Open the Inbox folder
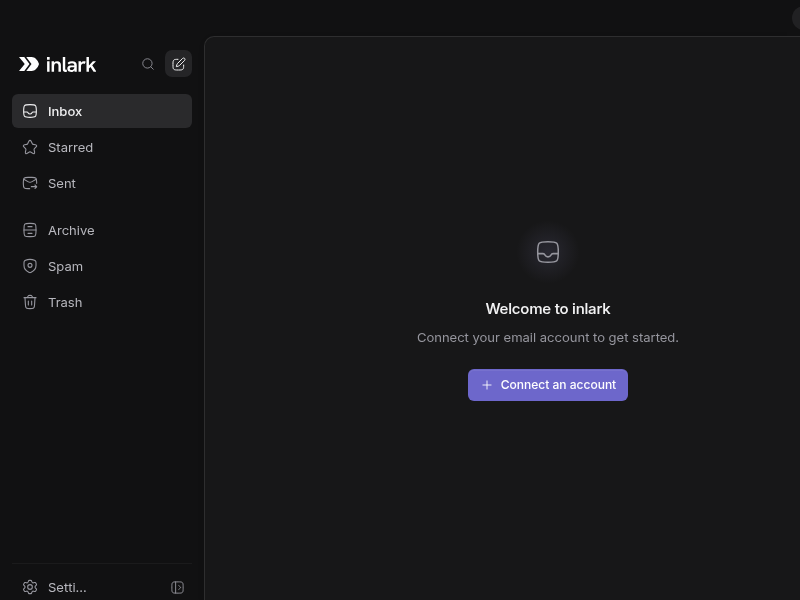Screen dimensions: 800x600 click(x=102, y=111)
